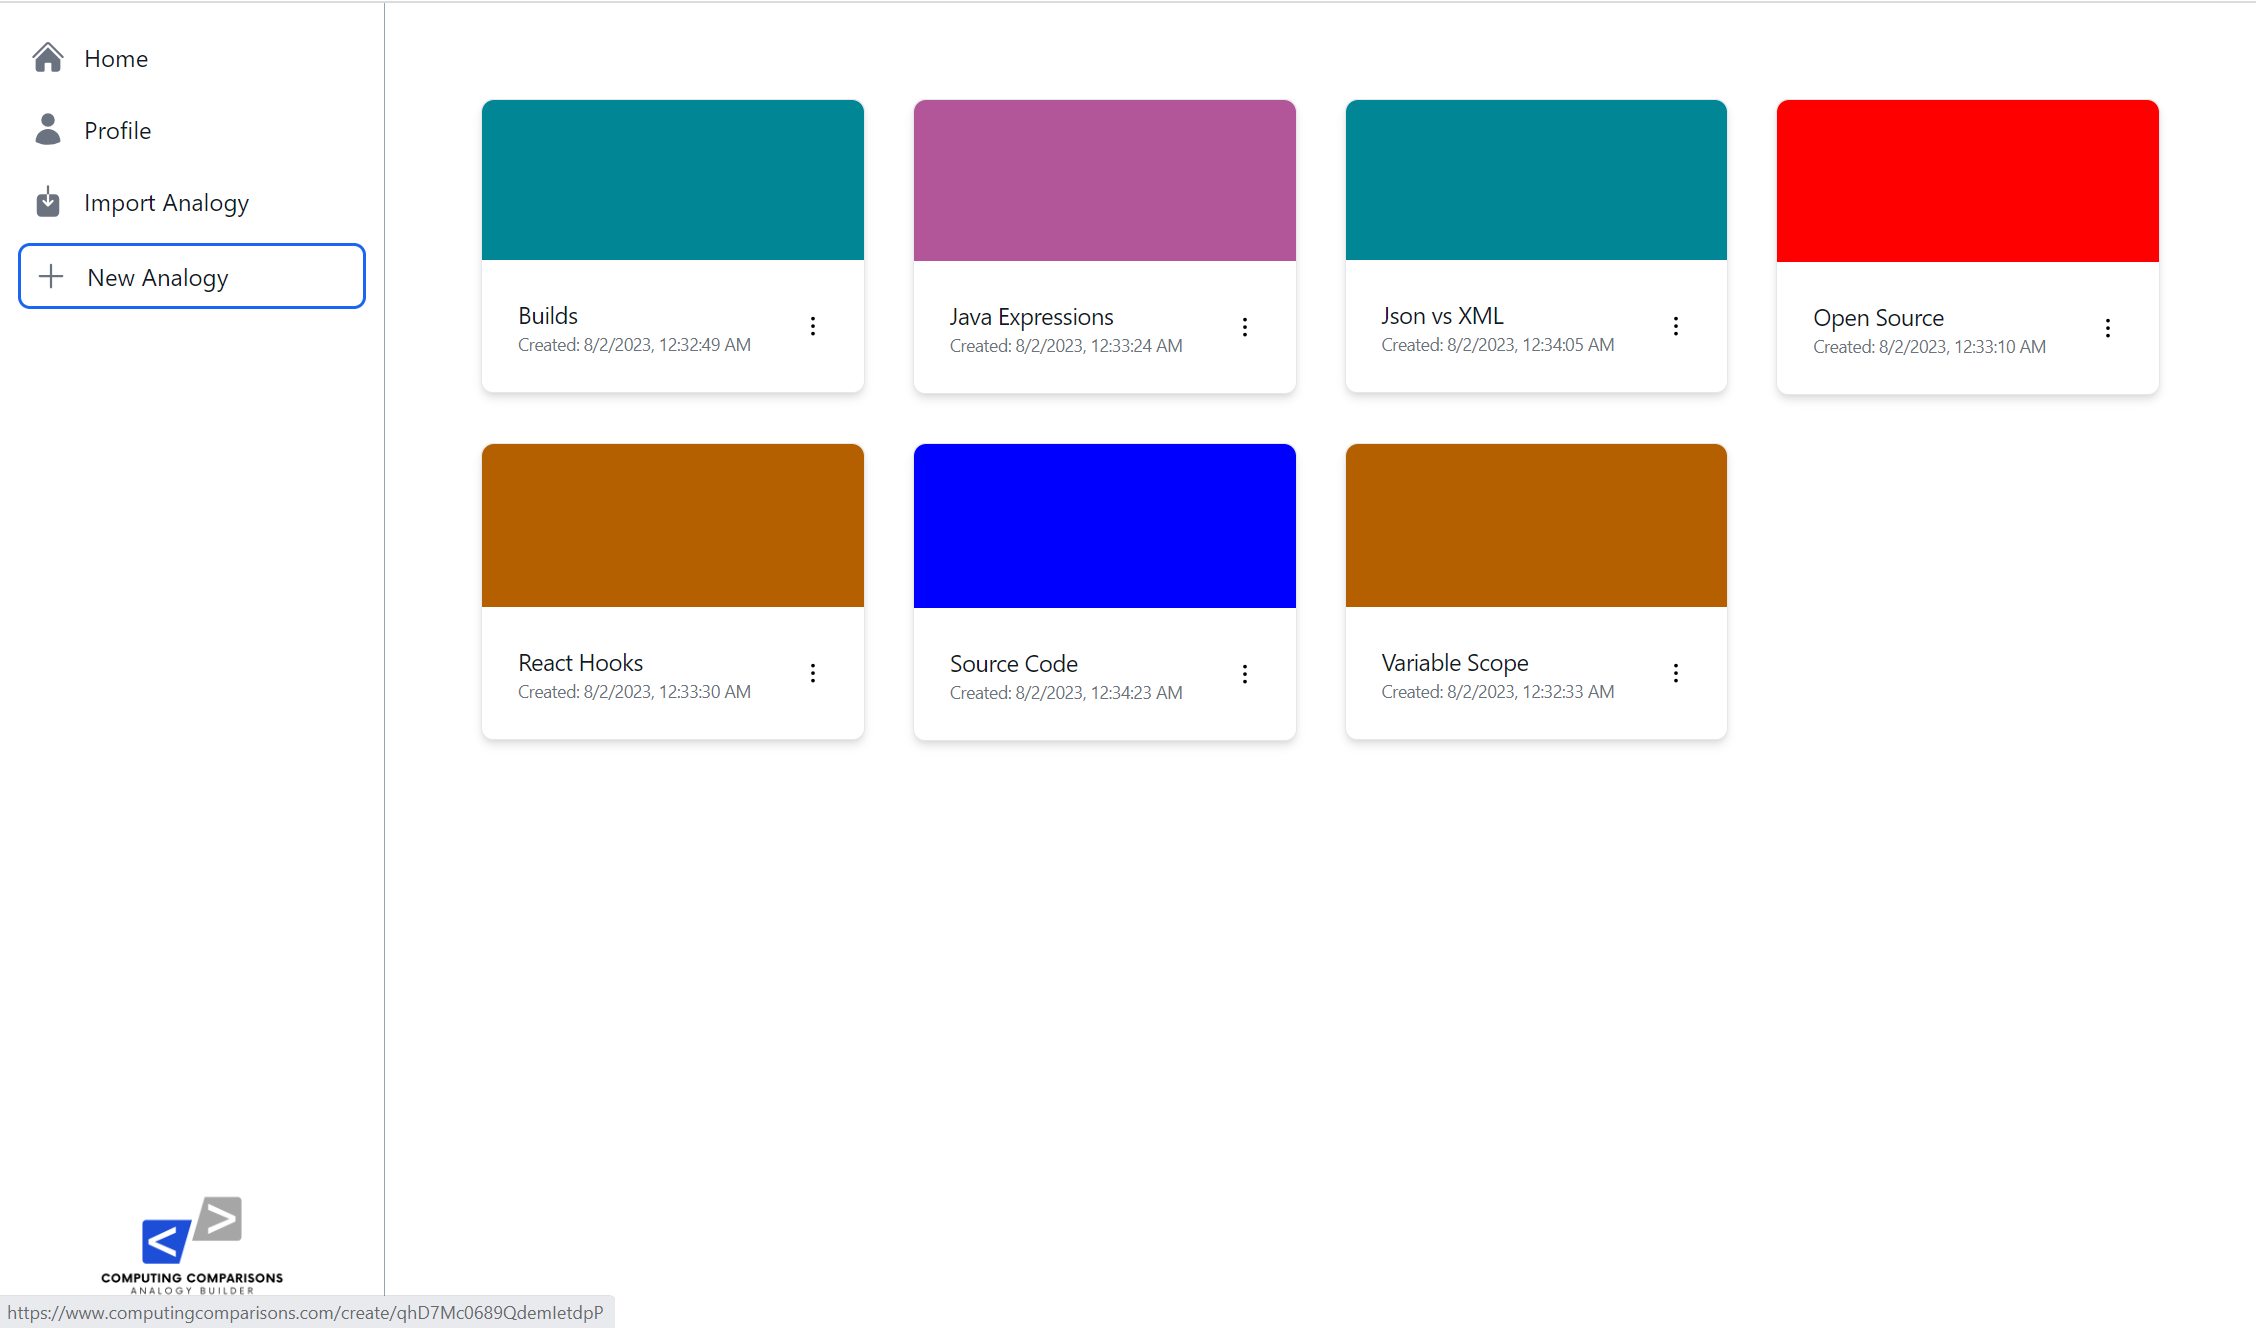The image size is (2256, 1328).
Task: Click the Builds title text
Action: coord(548,316)
